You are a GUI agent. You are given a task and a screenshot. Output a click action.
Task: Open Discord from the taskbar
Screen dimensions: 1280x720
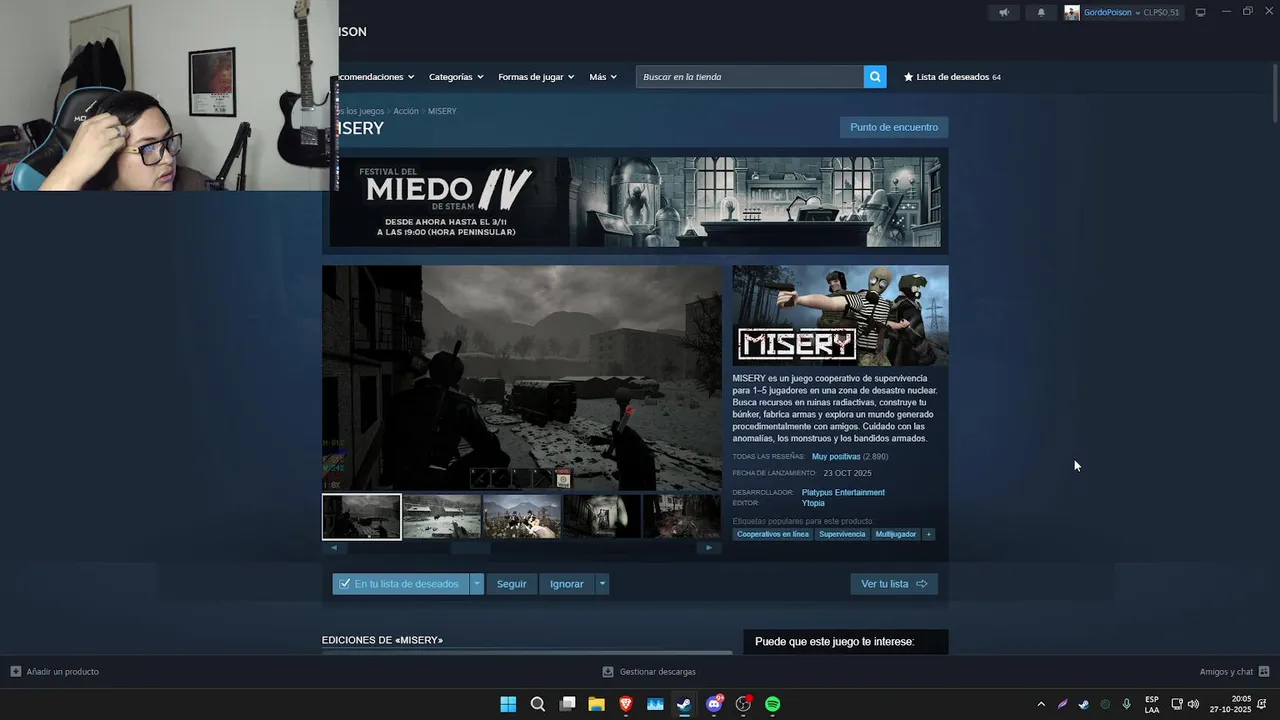tap(714, 704)
